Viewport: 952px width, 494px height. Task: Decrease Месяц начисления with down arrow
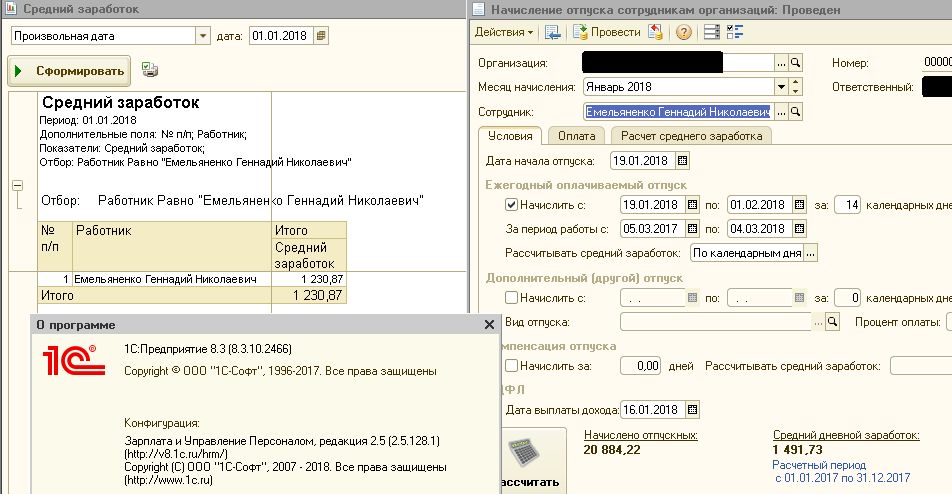796,91
